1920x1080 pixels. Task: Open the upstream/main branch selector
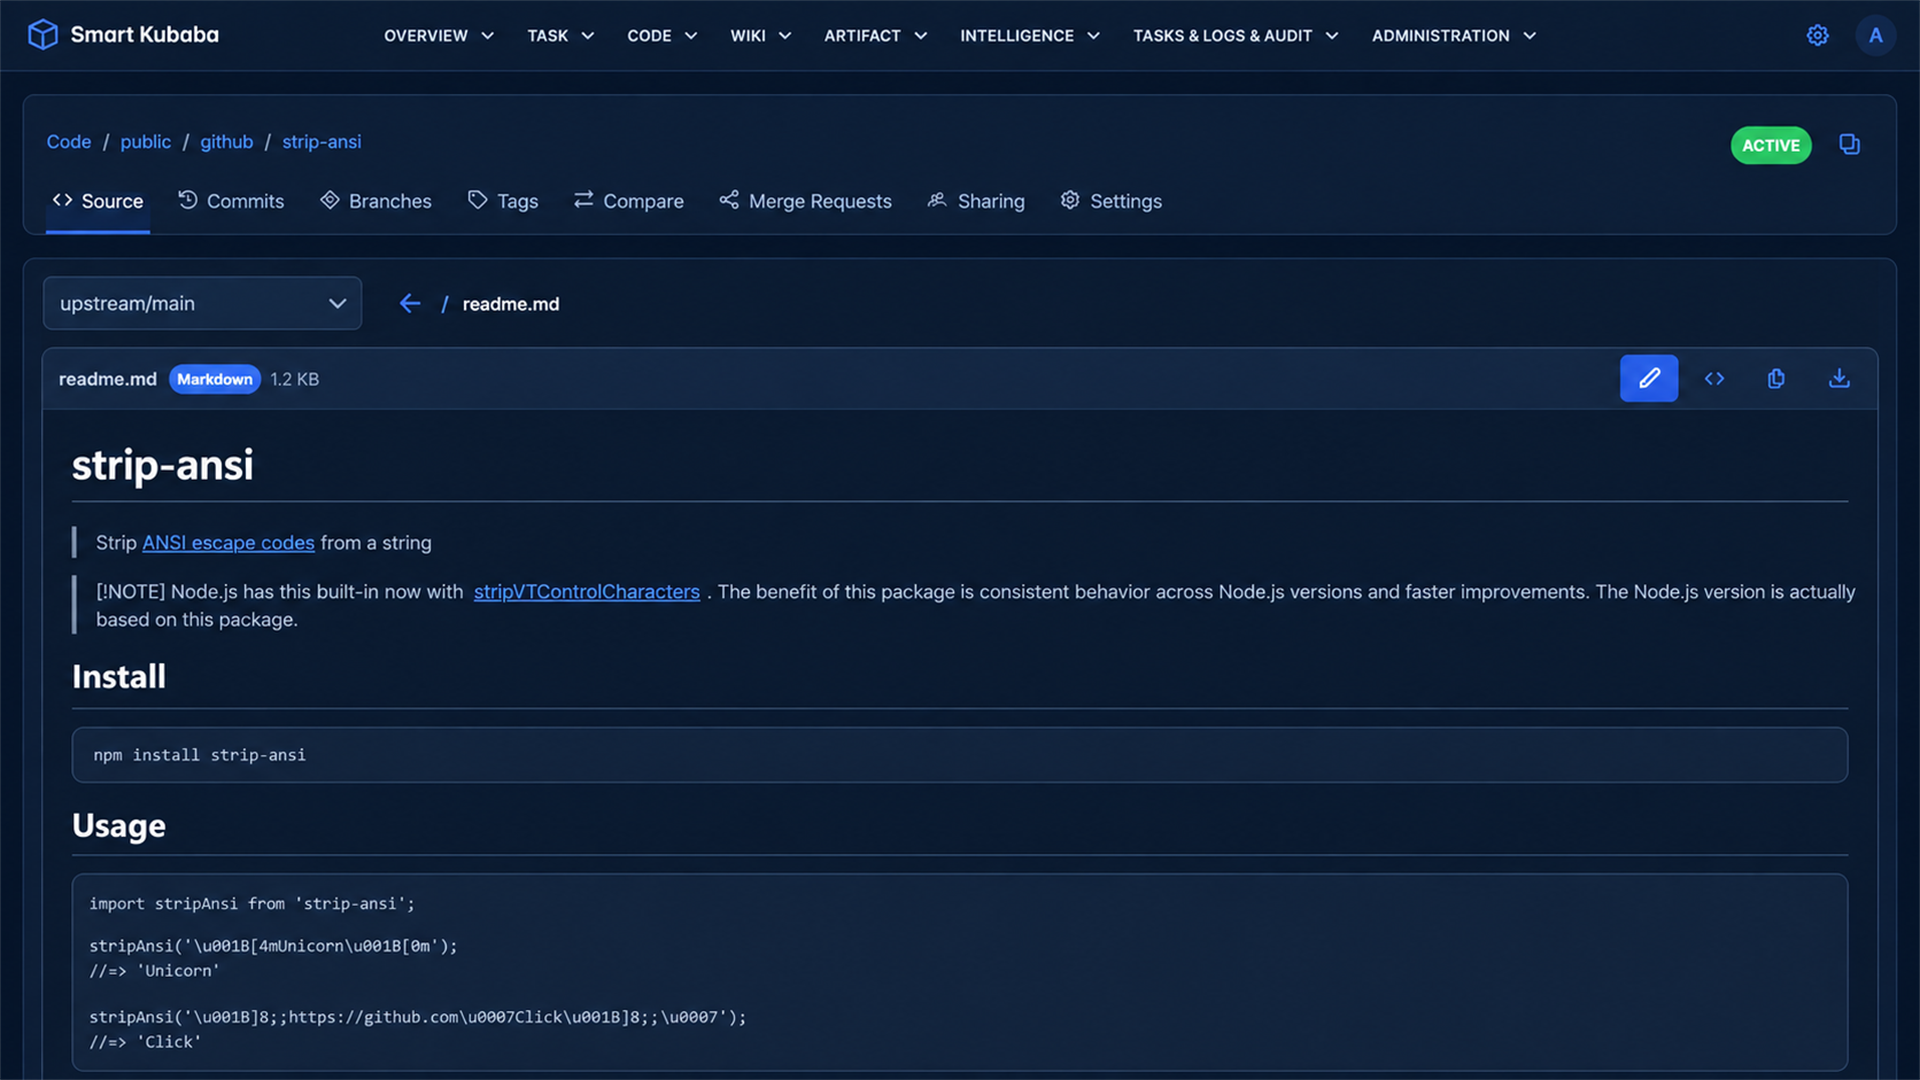tap(202, 303)
